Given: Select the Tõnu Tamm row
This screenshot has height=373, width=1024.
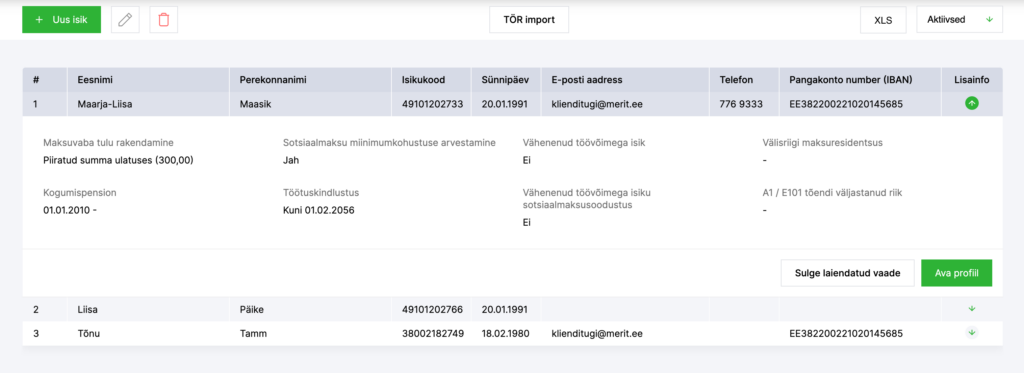Looking at the screenshot, I should (x=512, y=333).
